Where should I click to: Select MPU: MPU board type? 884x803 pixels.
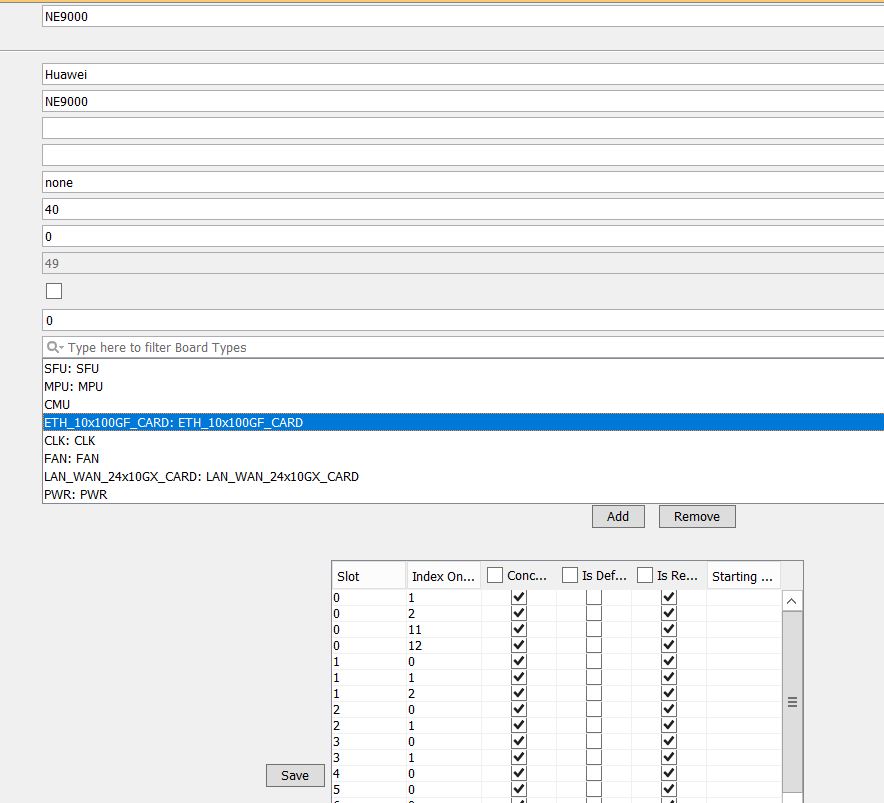74,387
